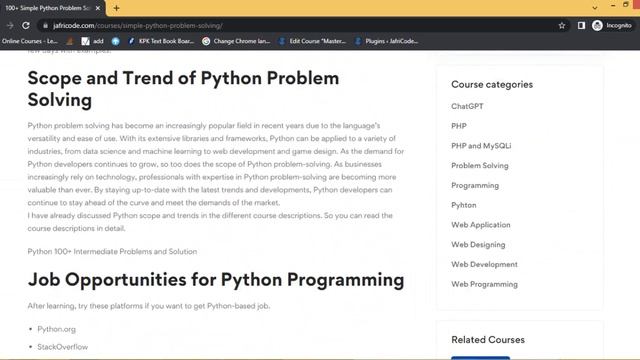Click the Job Opportunities for Python Programming heading

pos(216,280)
